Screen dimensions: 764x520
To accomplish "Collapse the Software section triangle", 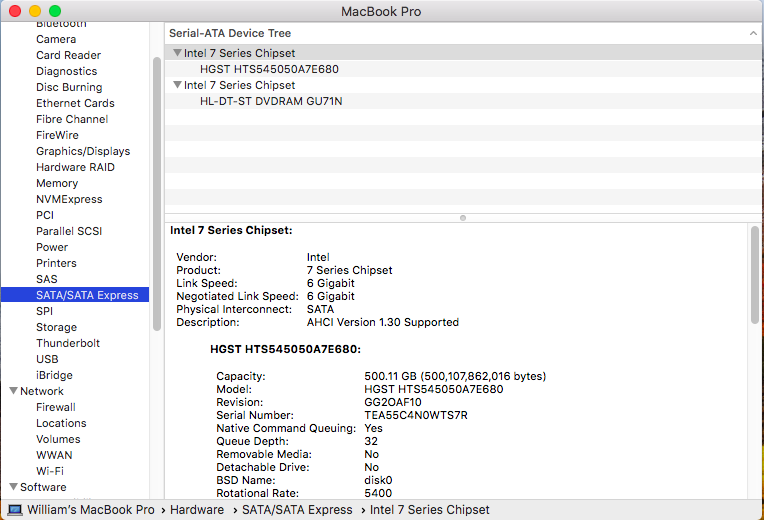I will click(13, 487).
